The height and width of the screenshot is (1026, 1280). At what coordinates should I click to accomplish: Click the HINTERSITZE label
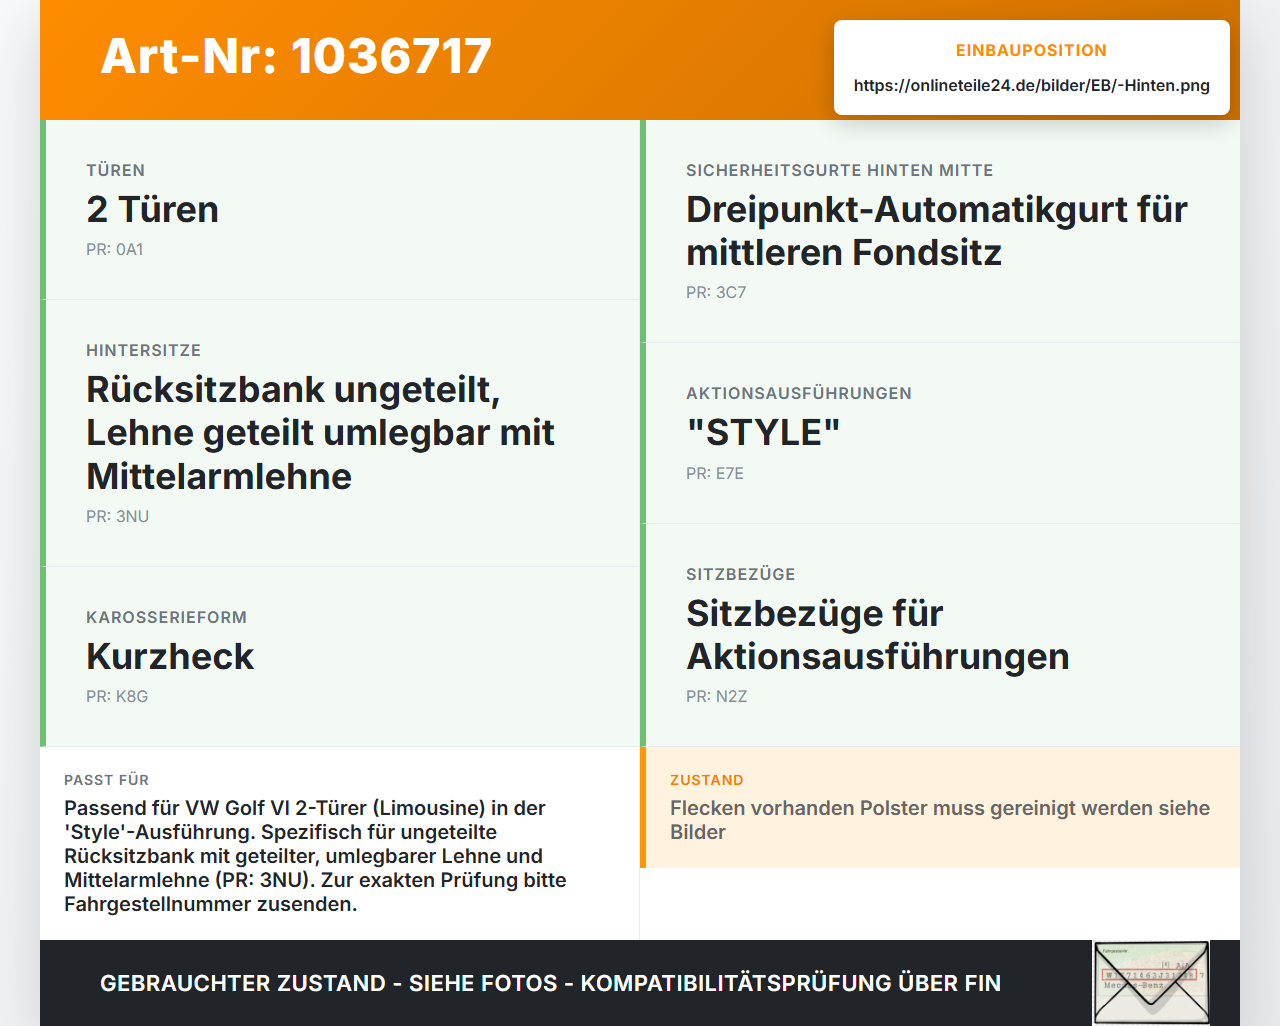[x=144, y=350]
